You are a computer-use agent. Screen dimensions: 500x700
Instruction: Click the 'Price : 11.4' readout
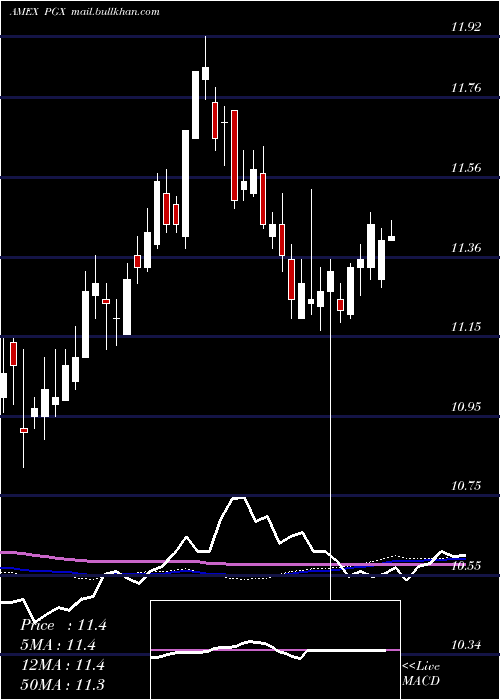click(63, 625)
